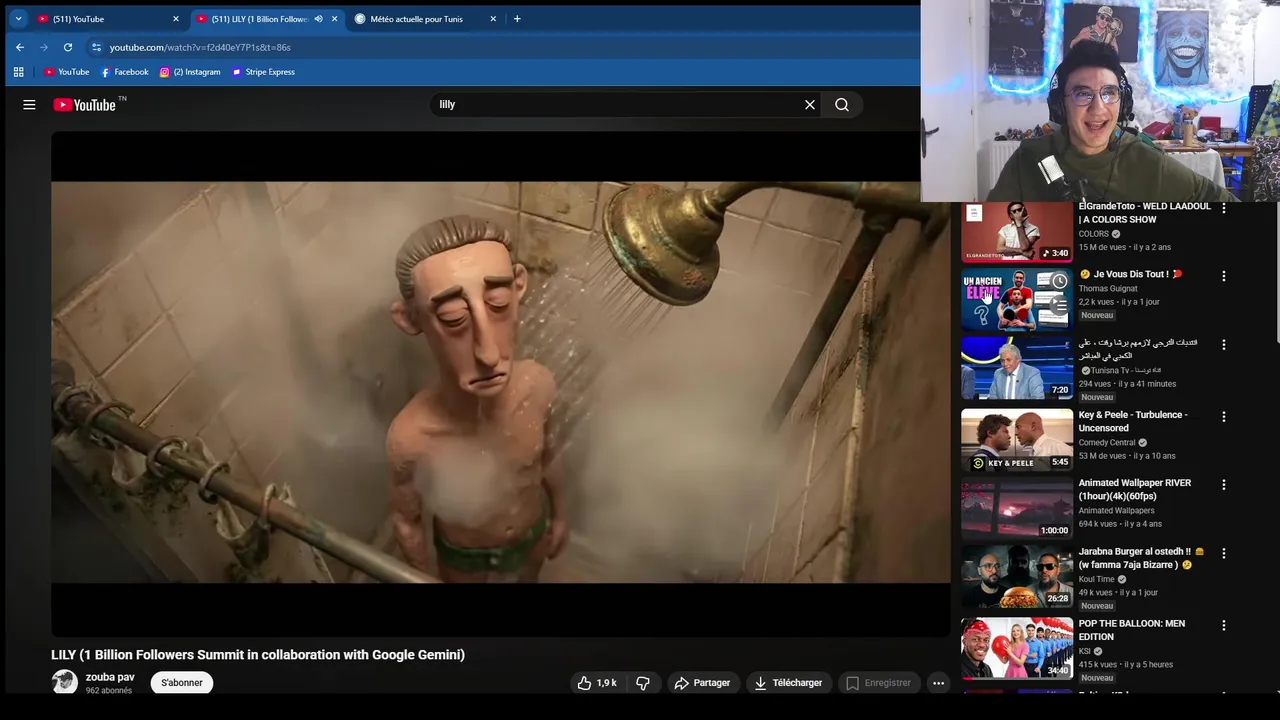This screenshot has height=720, width=1280.
Task: Open the YouTube hamburger guide menu
Action: (x=29, y=105)
